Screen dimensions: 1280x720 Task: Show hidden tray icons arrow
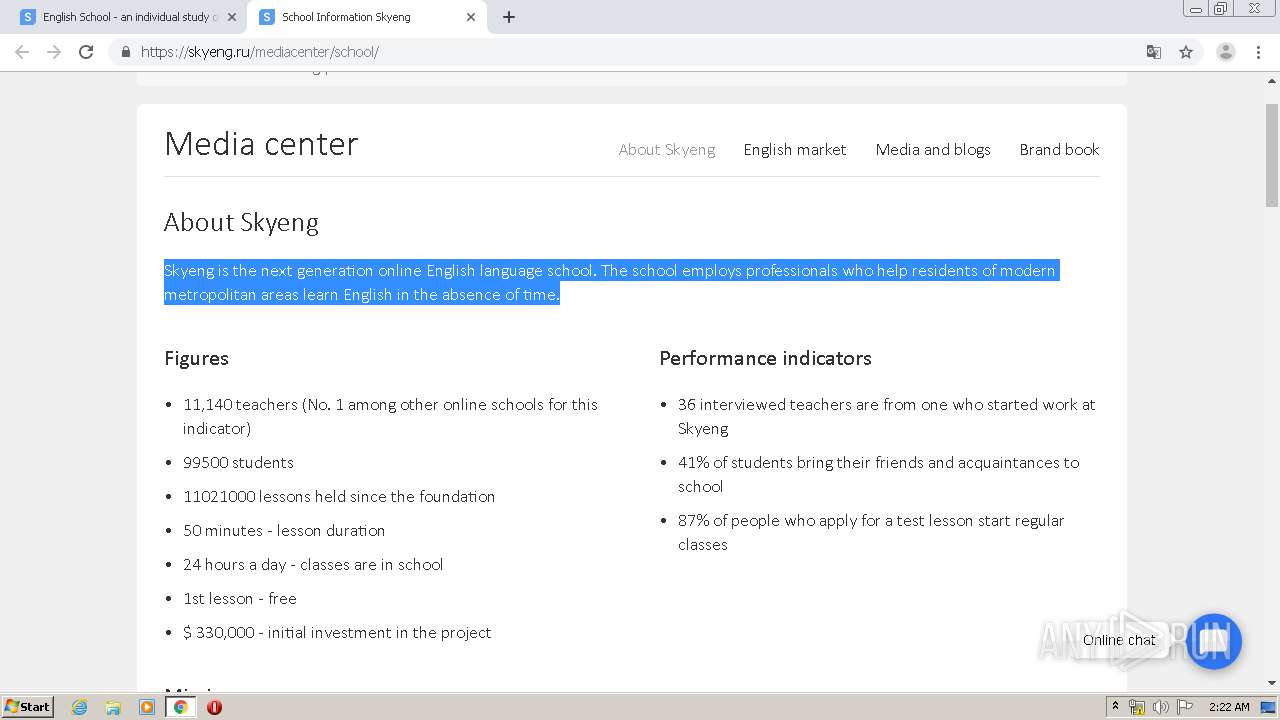(x=1115, y=707)
